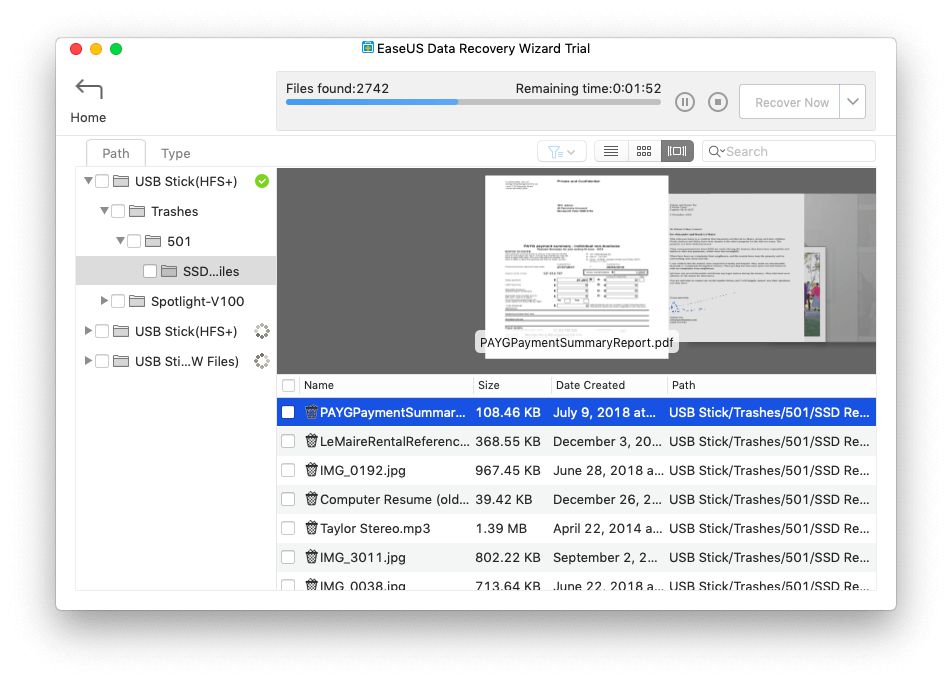Image resolution: width=952 pixels, height=684 pixels.
Task: Select folder icon of expanded USB Stick(HFS+)
Action: click(x=121, y=181)
